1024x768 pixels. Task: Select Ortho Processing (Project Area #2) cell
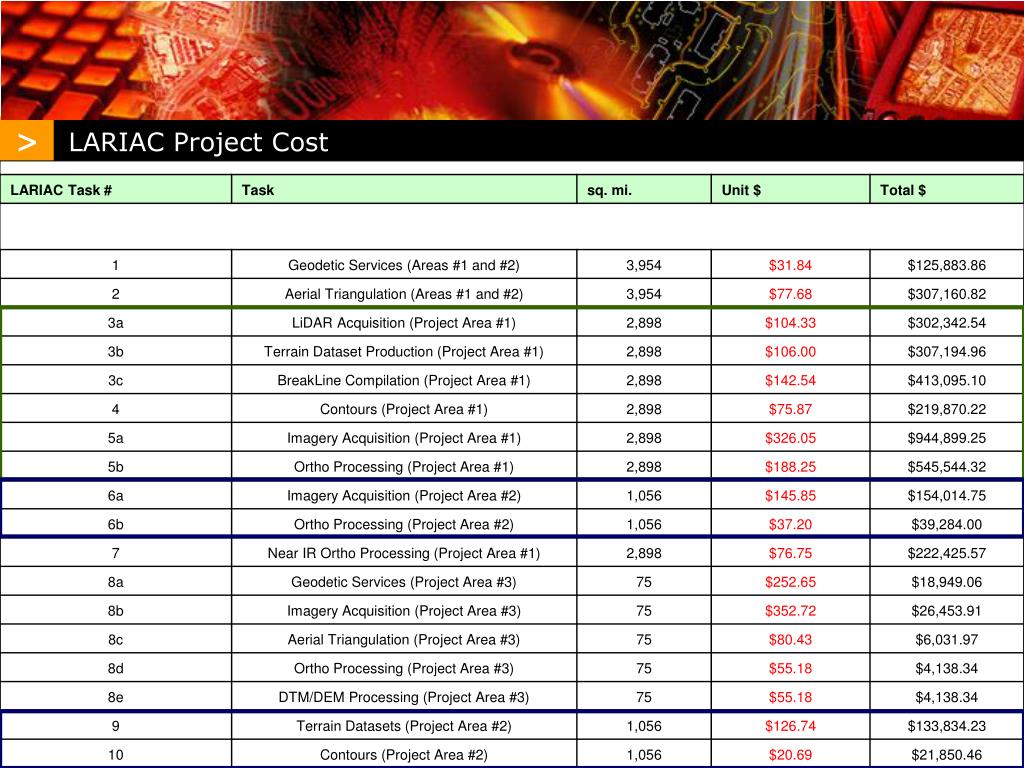(x=404, y=524)
